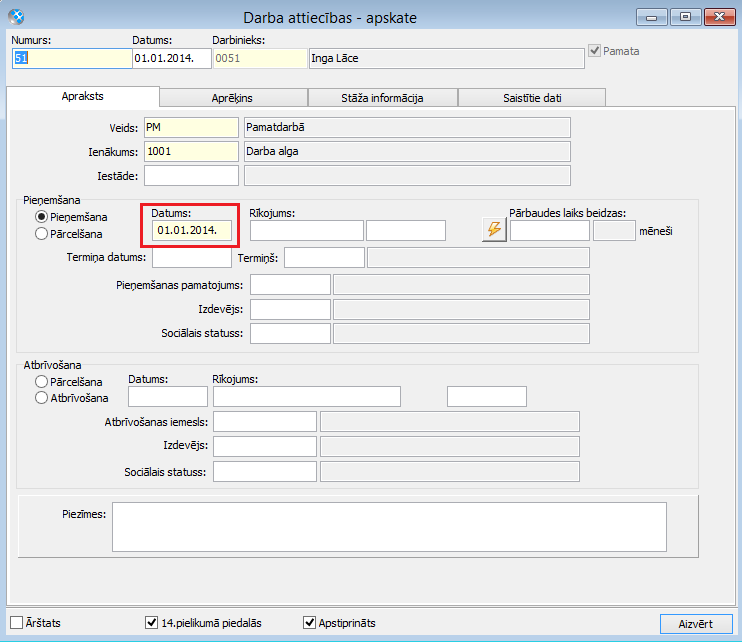The height and width of the screenshot is (642, 742).
Task: Select Pārcelšana radio in Atbrīvošana group
Action: click(42, 381)
